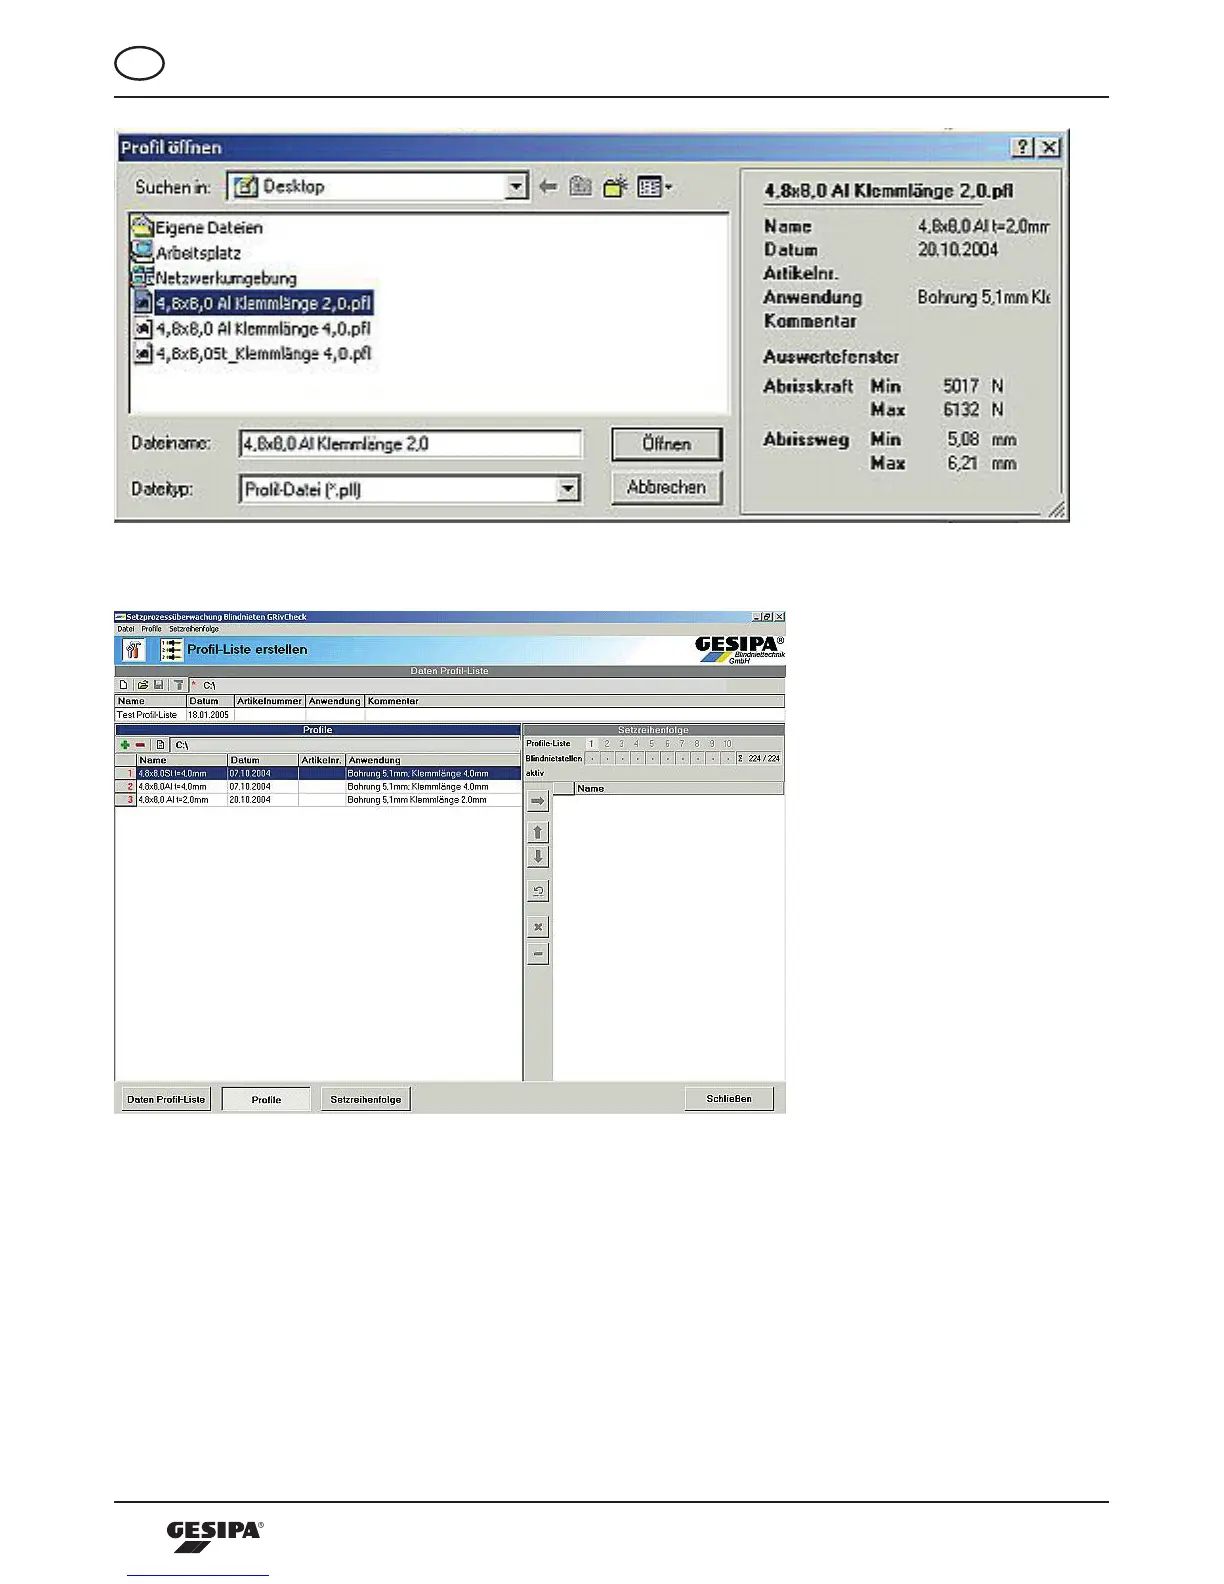The image size is (1224, 1584).
Task: Click the profile list icon in header
Action: (x=171, y=649)
